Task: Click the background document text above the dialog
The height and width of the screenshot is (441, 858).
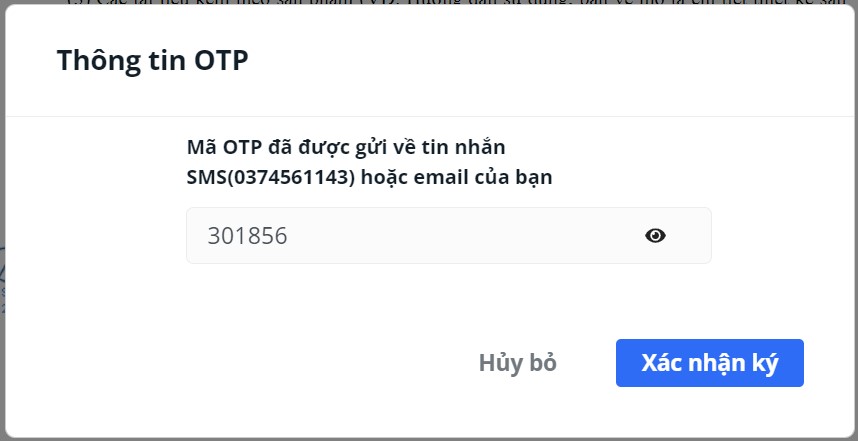Action: (x=460, y=2)
